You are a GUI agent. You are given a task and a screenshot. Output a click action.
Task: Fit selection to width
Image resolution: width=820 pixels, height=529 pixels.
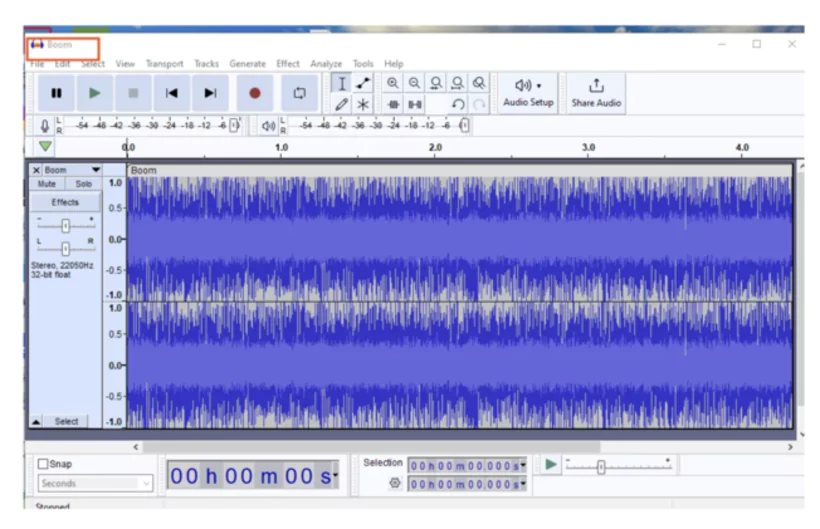(436, 83)
